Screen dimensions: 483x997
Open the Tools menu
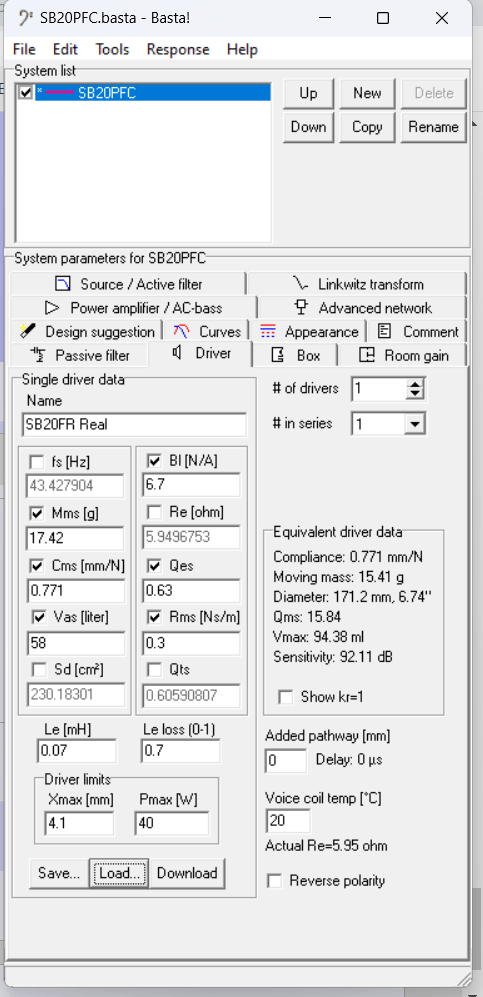pyautogui.click(x=112, y=50)
